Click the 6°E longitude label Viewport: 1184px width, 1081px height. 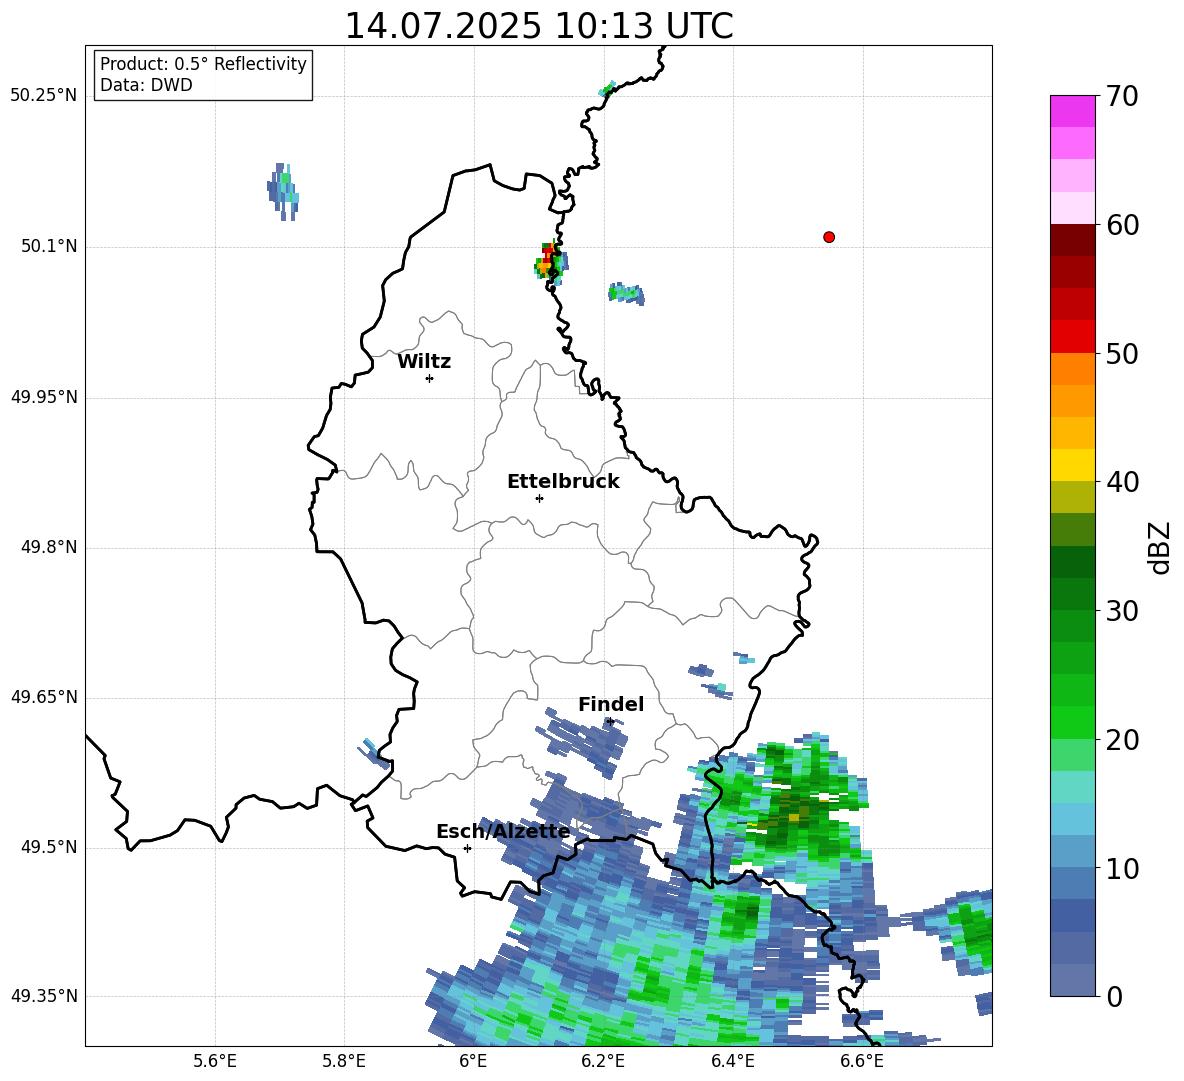click(473, 1061)
